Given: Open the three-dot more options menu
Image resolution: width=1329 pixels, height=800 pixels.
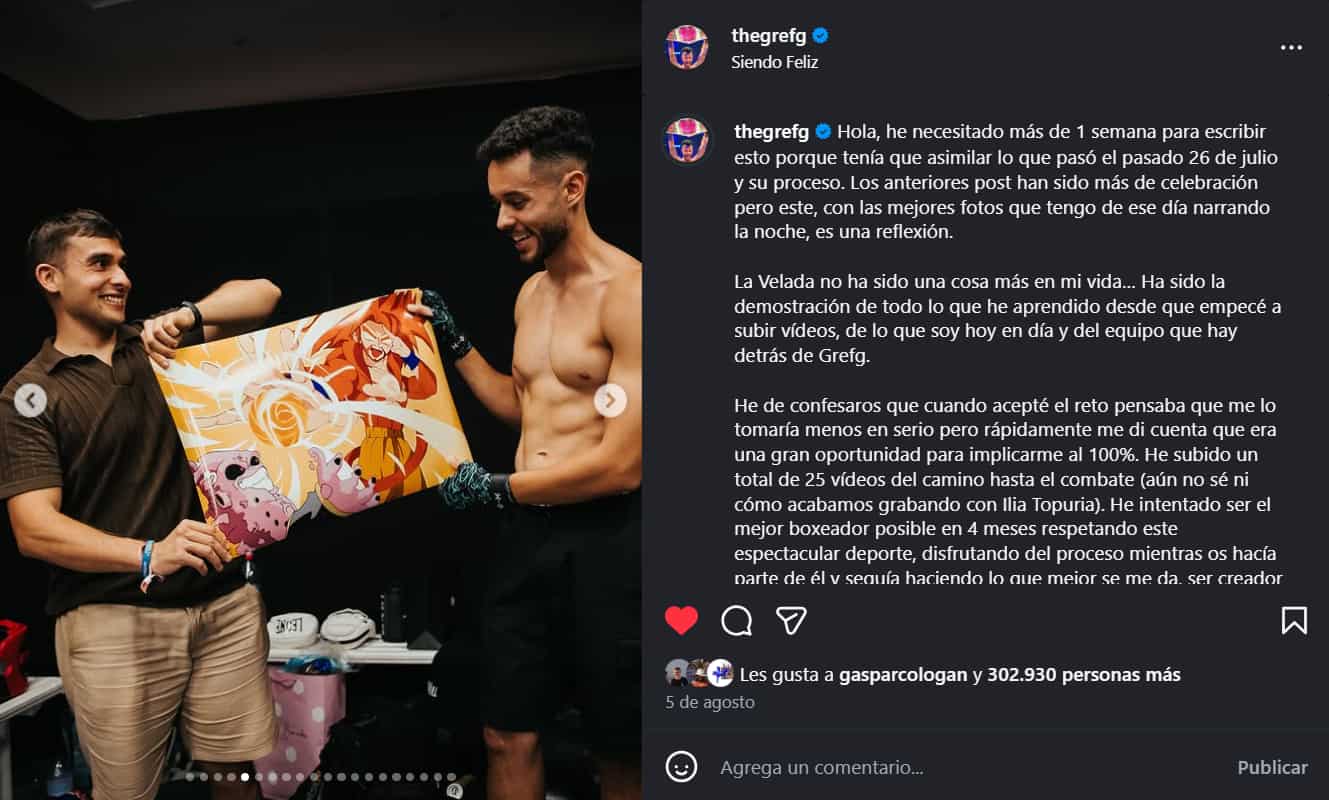Looking at the screenshot, I should click(1292, 47).
